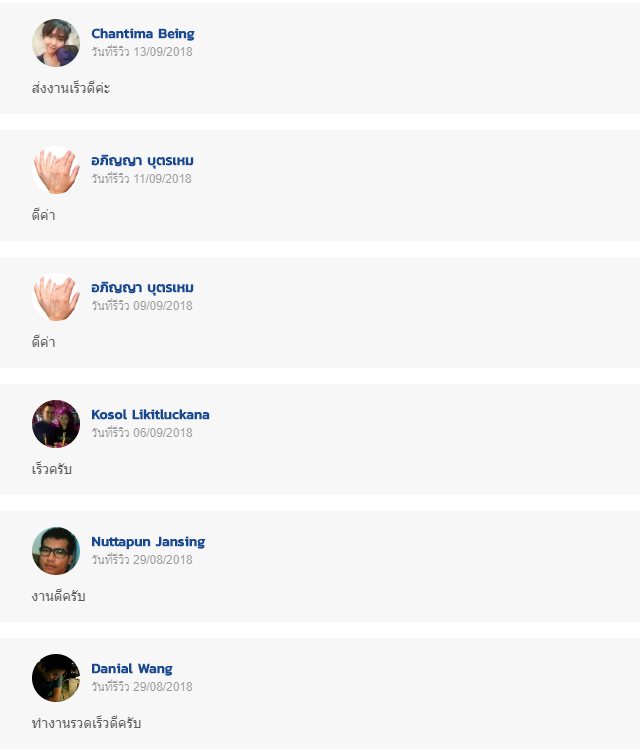The image size is (643, 752).
Task: Open the Nuttapun Jansing name link
Action: [x=148, y=542]
